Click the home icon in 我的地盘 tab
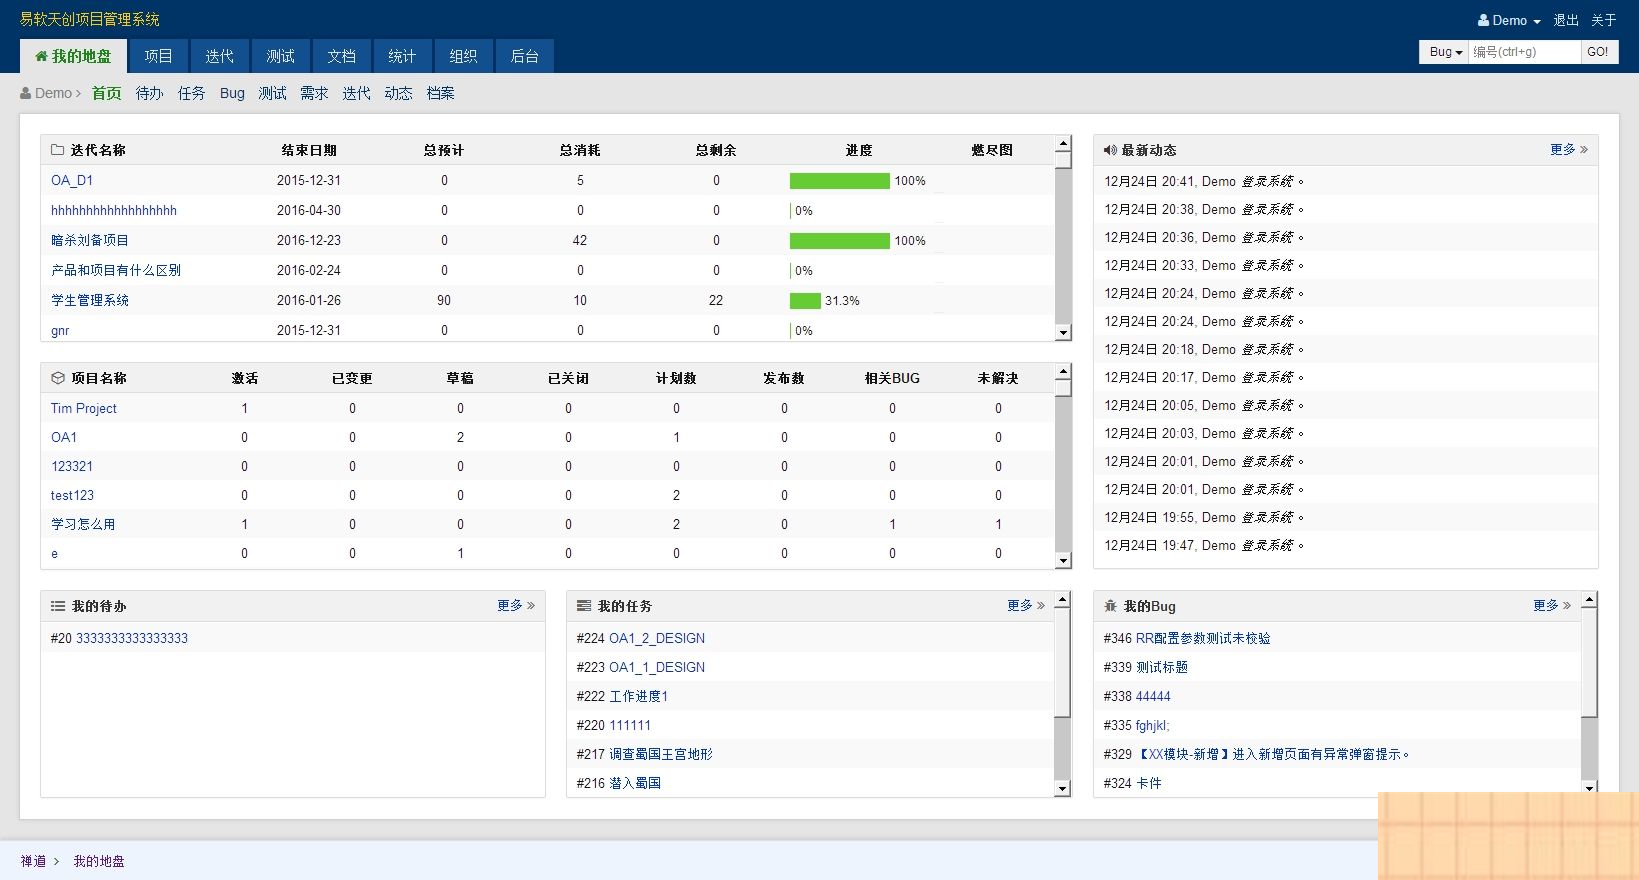Screen dimensions: 1639x880 (x=41, y=56)
